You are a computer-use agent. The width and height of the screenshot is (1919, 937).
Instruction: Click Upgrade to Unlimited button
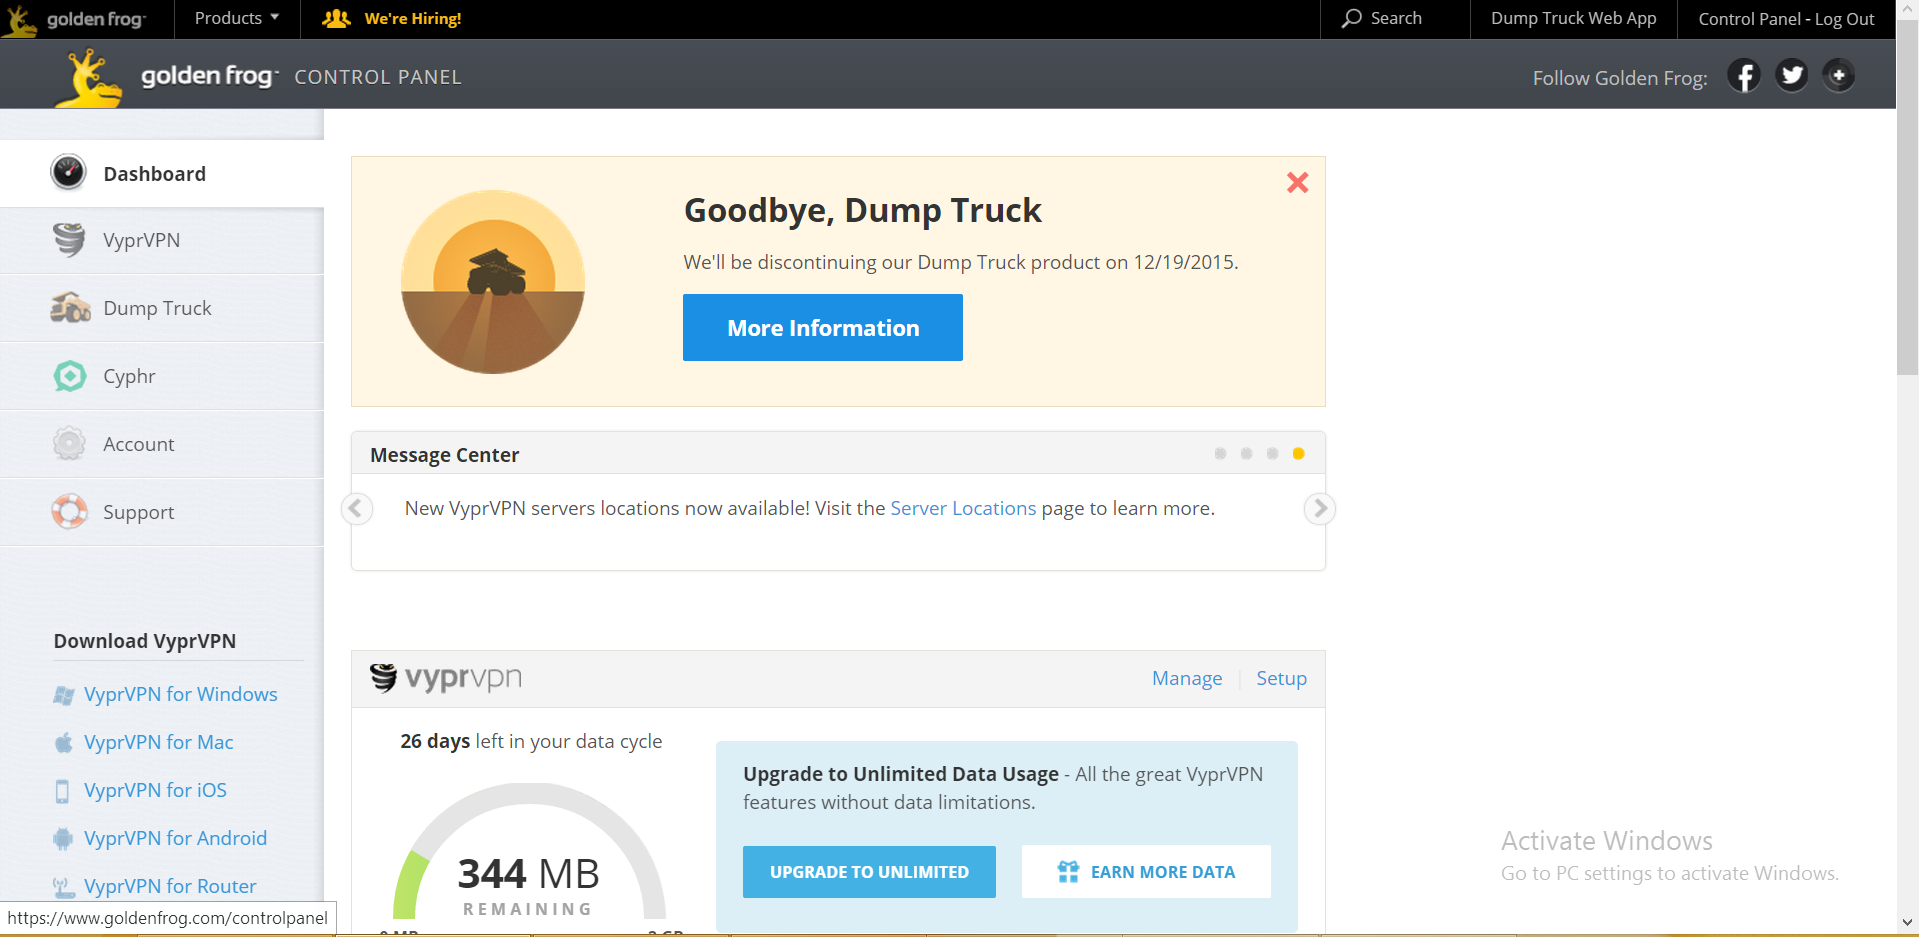tap(869, 871)
